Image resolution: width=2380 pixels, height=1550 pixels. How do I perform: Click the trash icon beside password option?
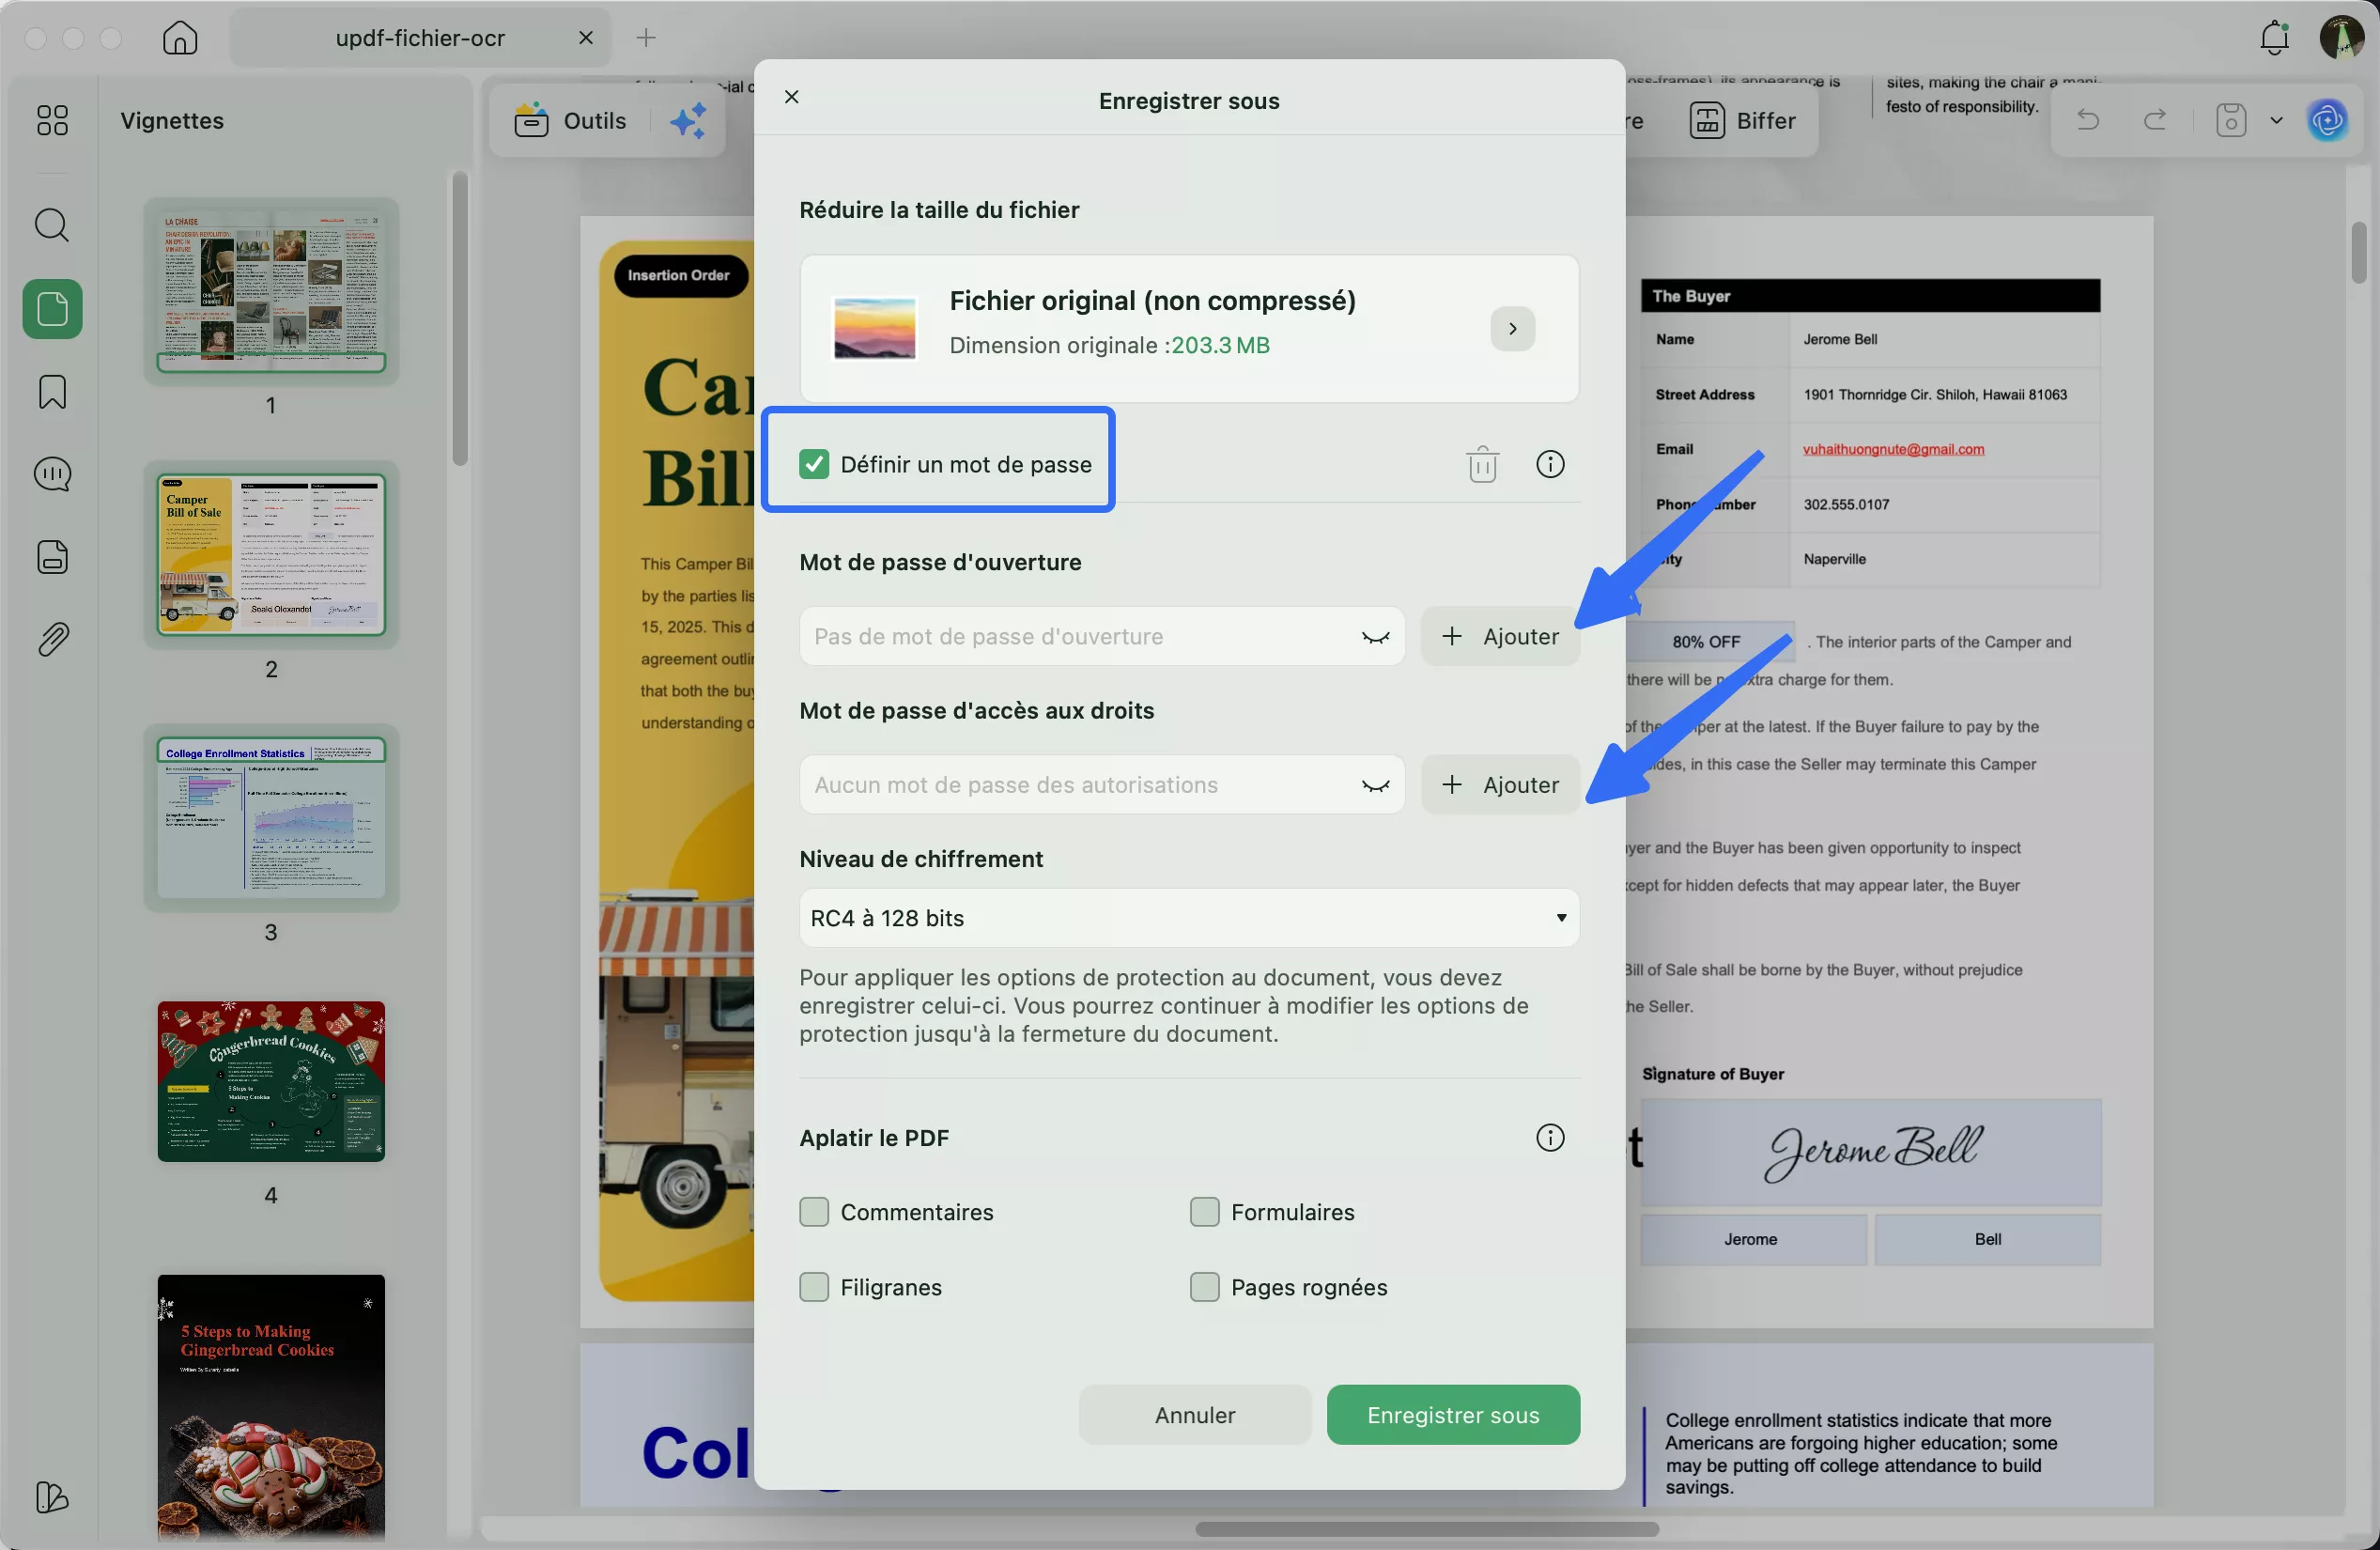(1482, 464)
